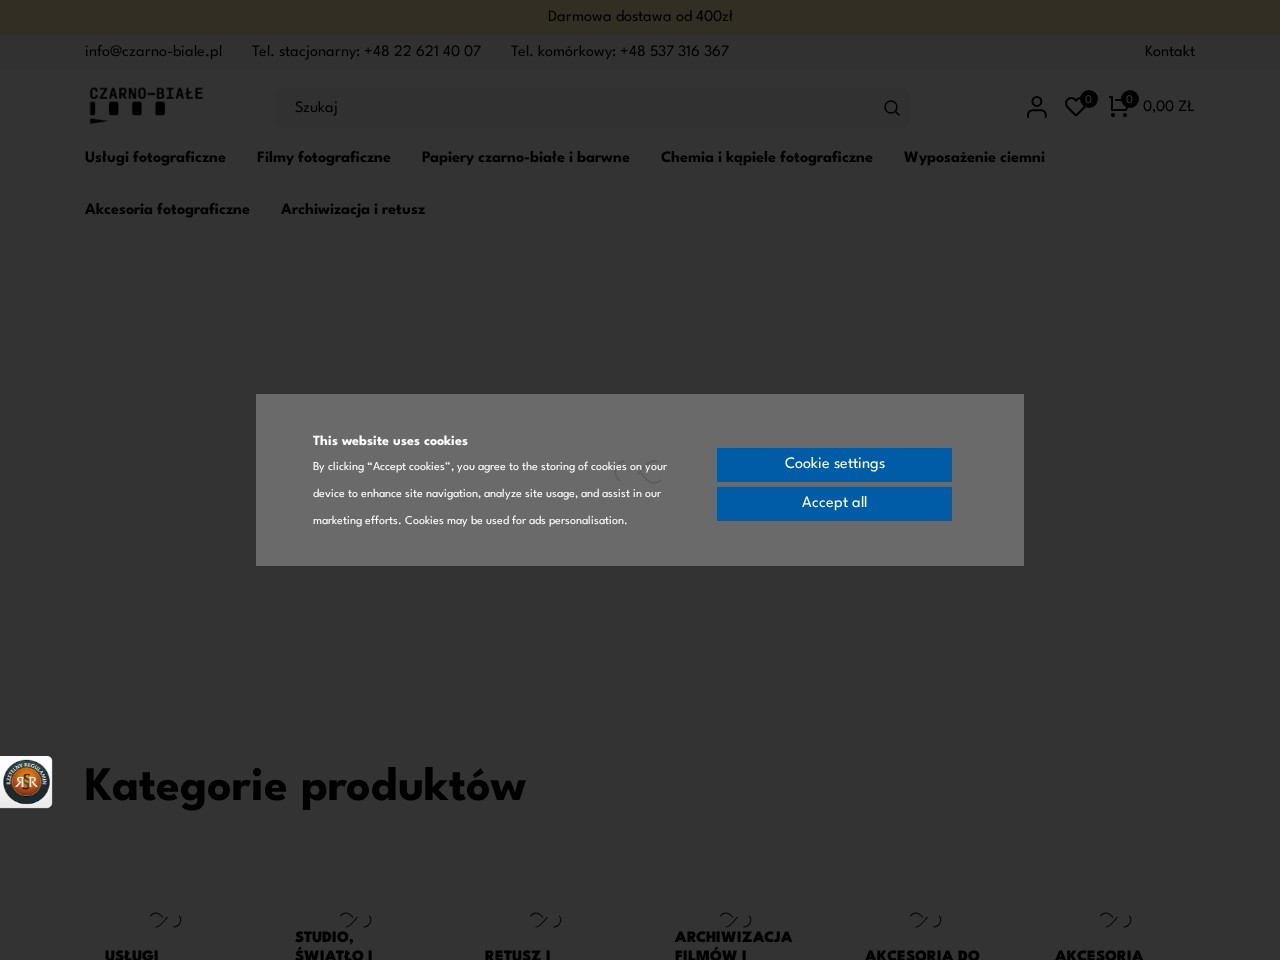Open the user account icon
The image size is (1280, 960).
coord(1036,107)
